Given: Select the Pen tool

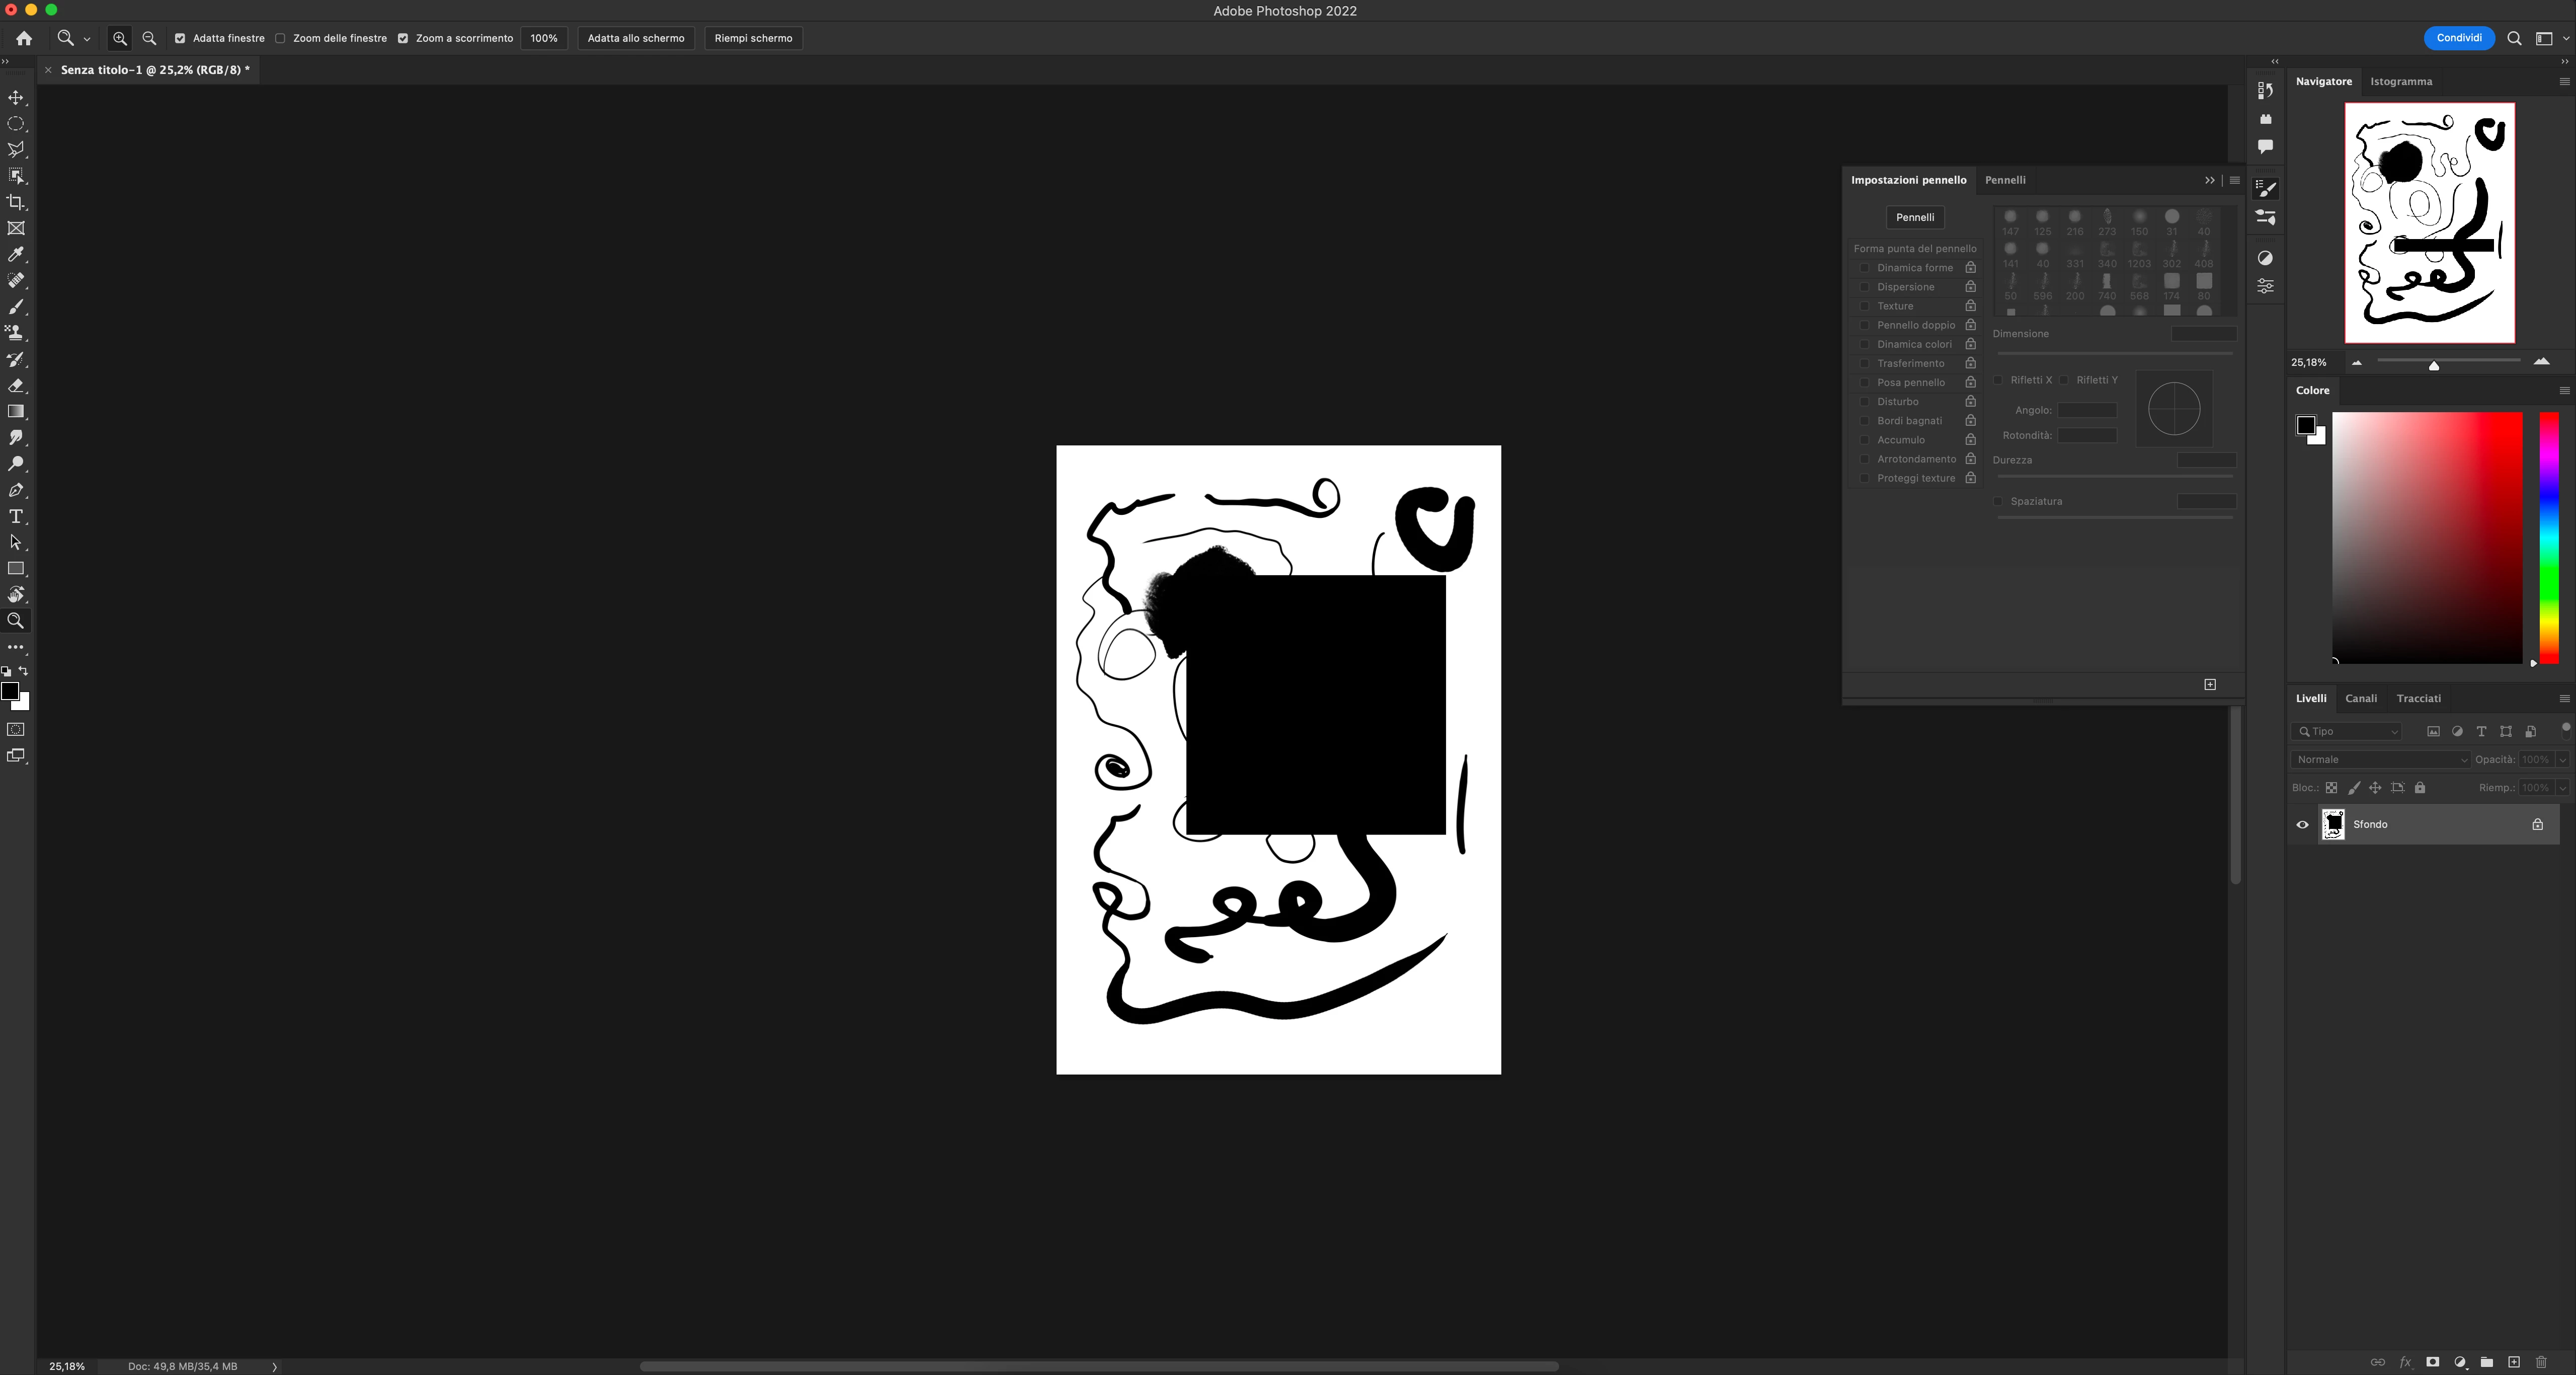Looking at the screenshot, I should pos(16,490).
